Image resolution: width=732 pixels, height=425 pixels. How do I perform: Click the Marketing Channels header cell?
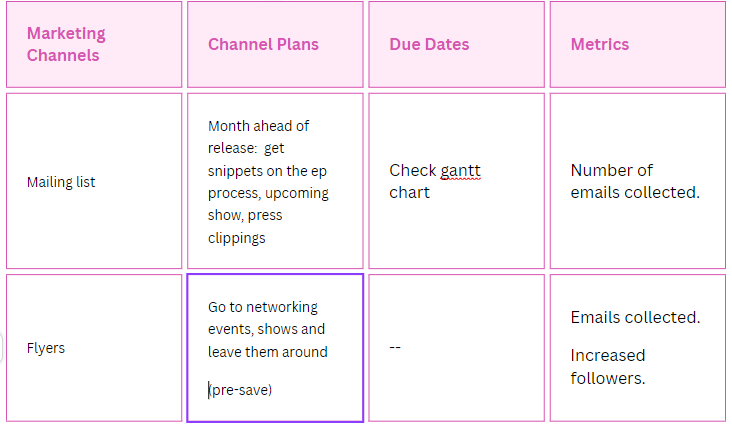point(94,44)
